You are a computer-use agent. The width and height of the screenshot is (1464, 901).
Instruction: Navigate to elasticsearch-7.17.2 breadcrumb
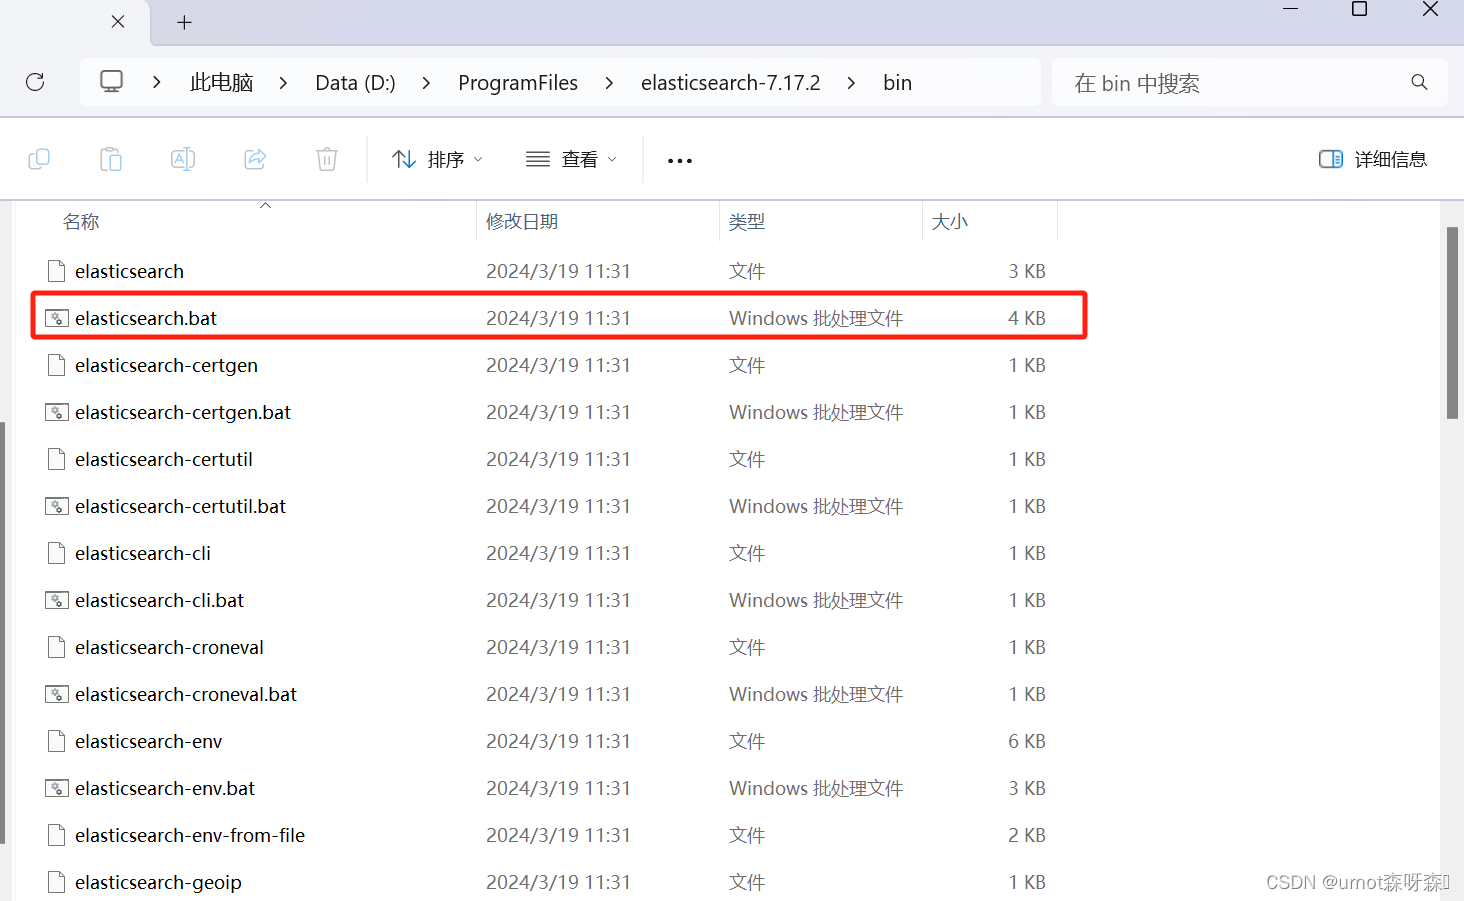tap(731, 82)
